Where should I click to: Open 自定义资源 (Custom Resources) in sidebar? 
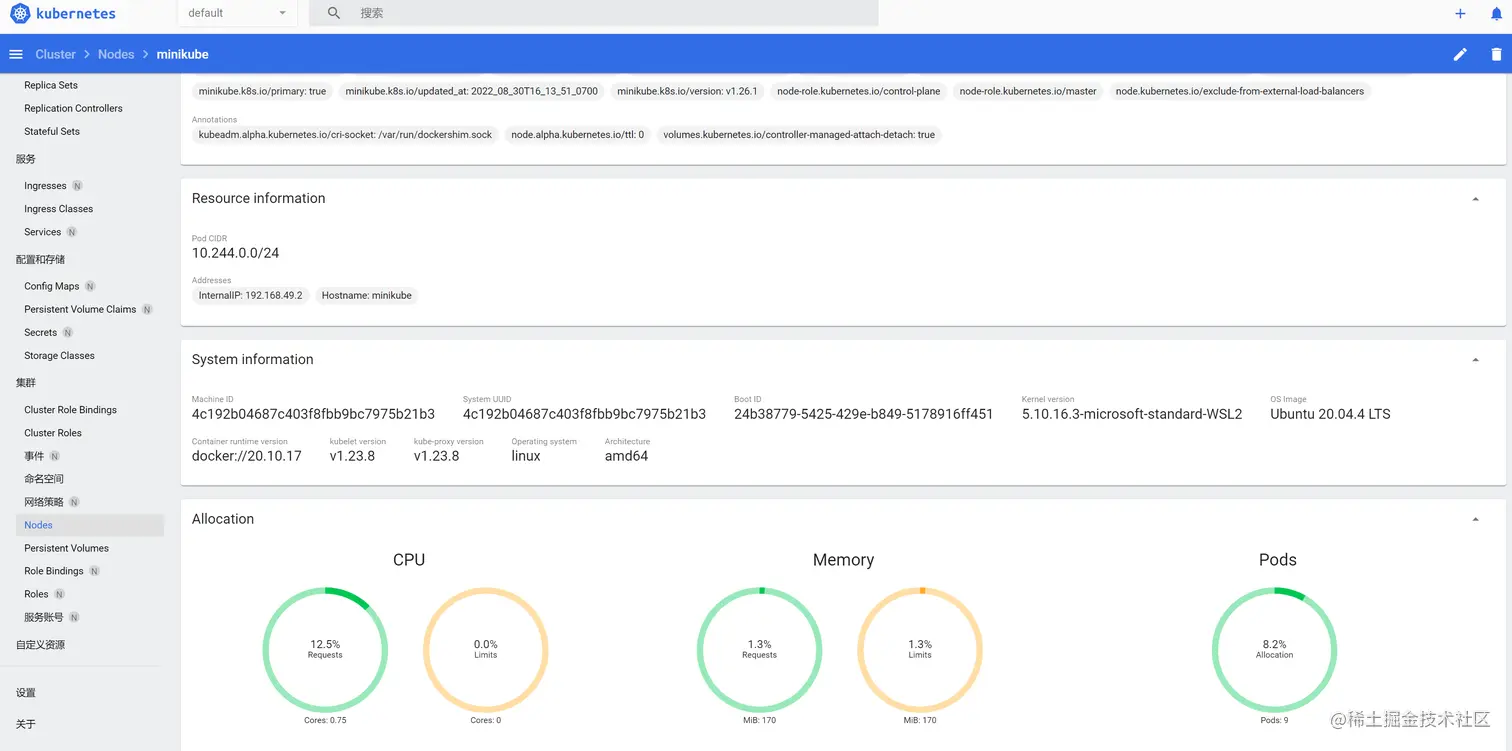click(41, 645)
